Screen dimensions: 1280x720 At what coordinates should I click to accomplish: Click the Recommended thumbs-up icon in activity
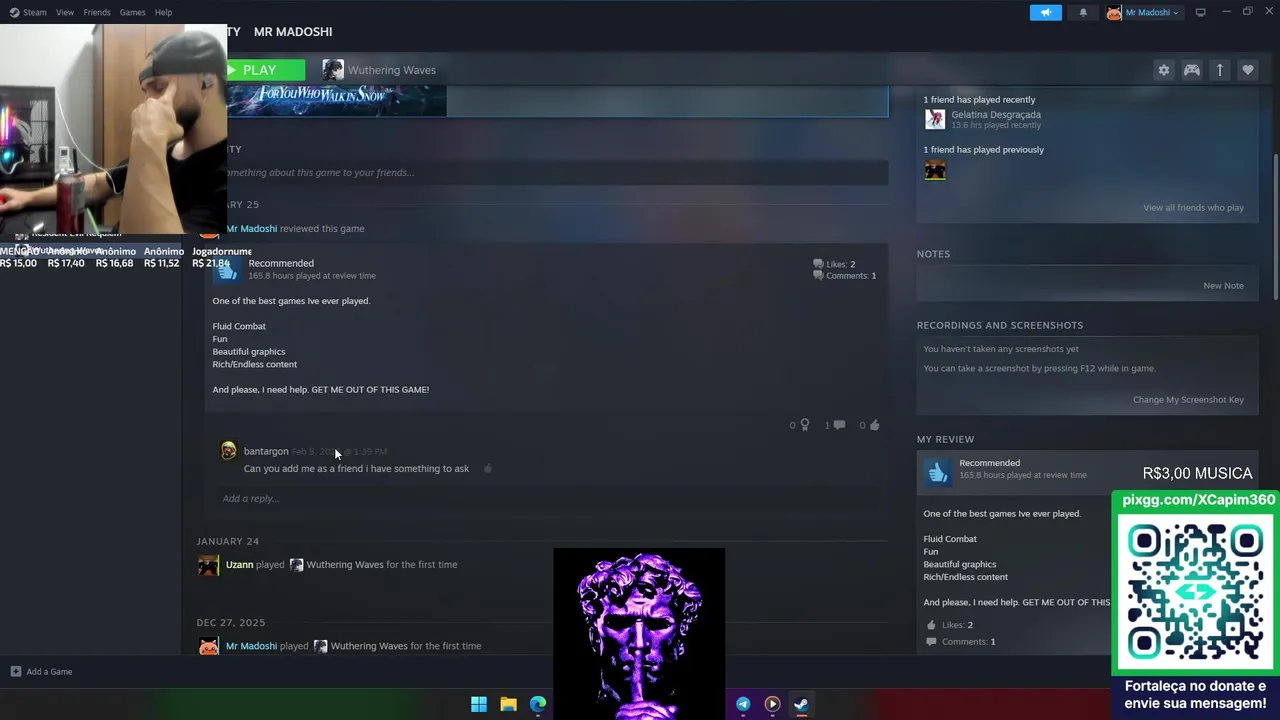[x=227, y=269]
